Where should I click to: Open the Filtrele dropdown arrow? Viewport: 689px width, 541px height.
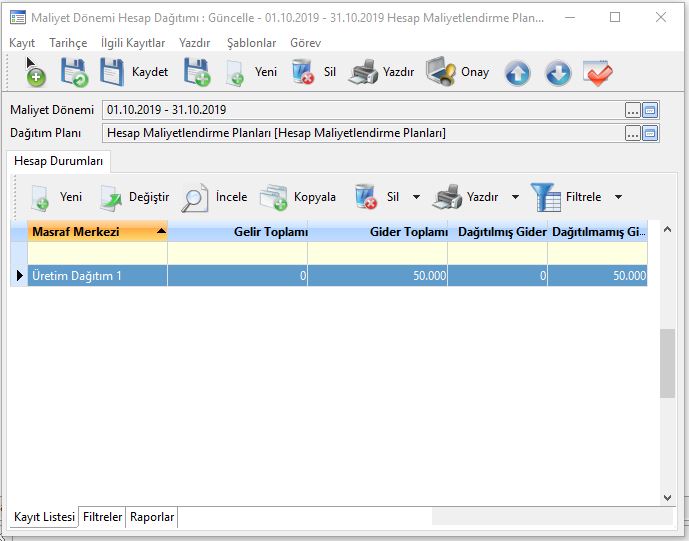[x=618, y=198]
